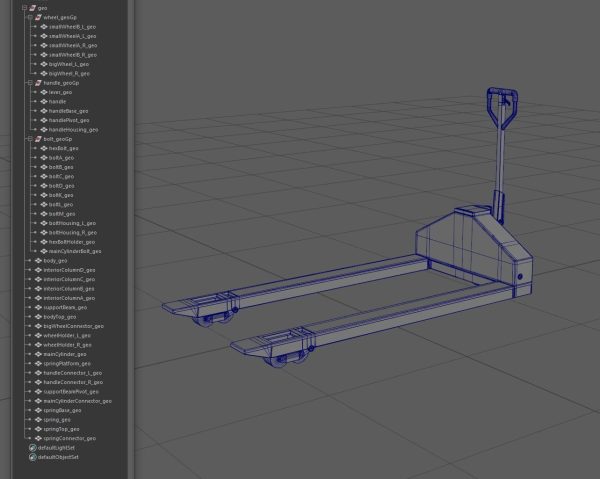This screenshot has height=479, width=600.
Task: Click the mesh icon of smallWheelB_L_geo
Action: click(44, 27)
